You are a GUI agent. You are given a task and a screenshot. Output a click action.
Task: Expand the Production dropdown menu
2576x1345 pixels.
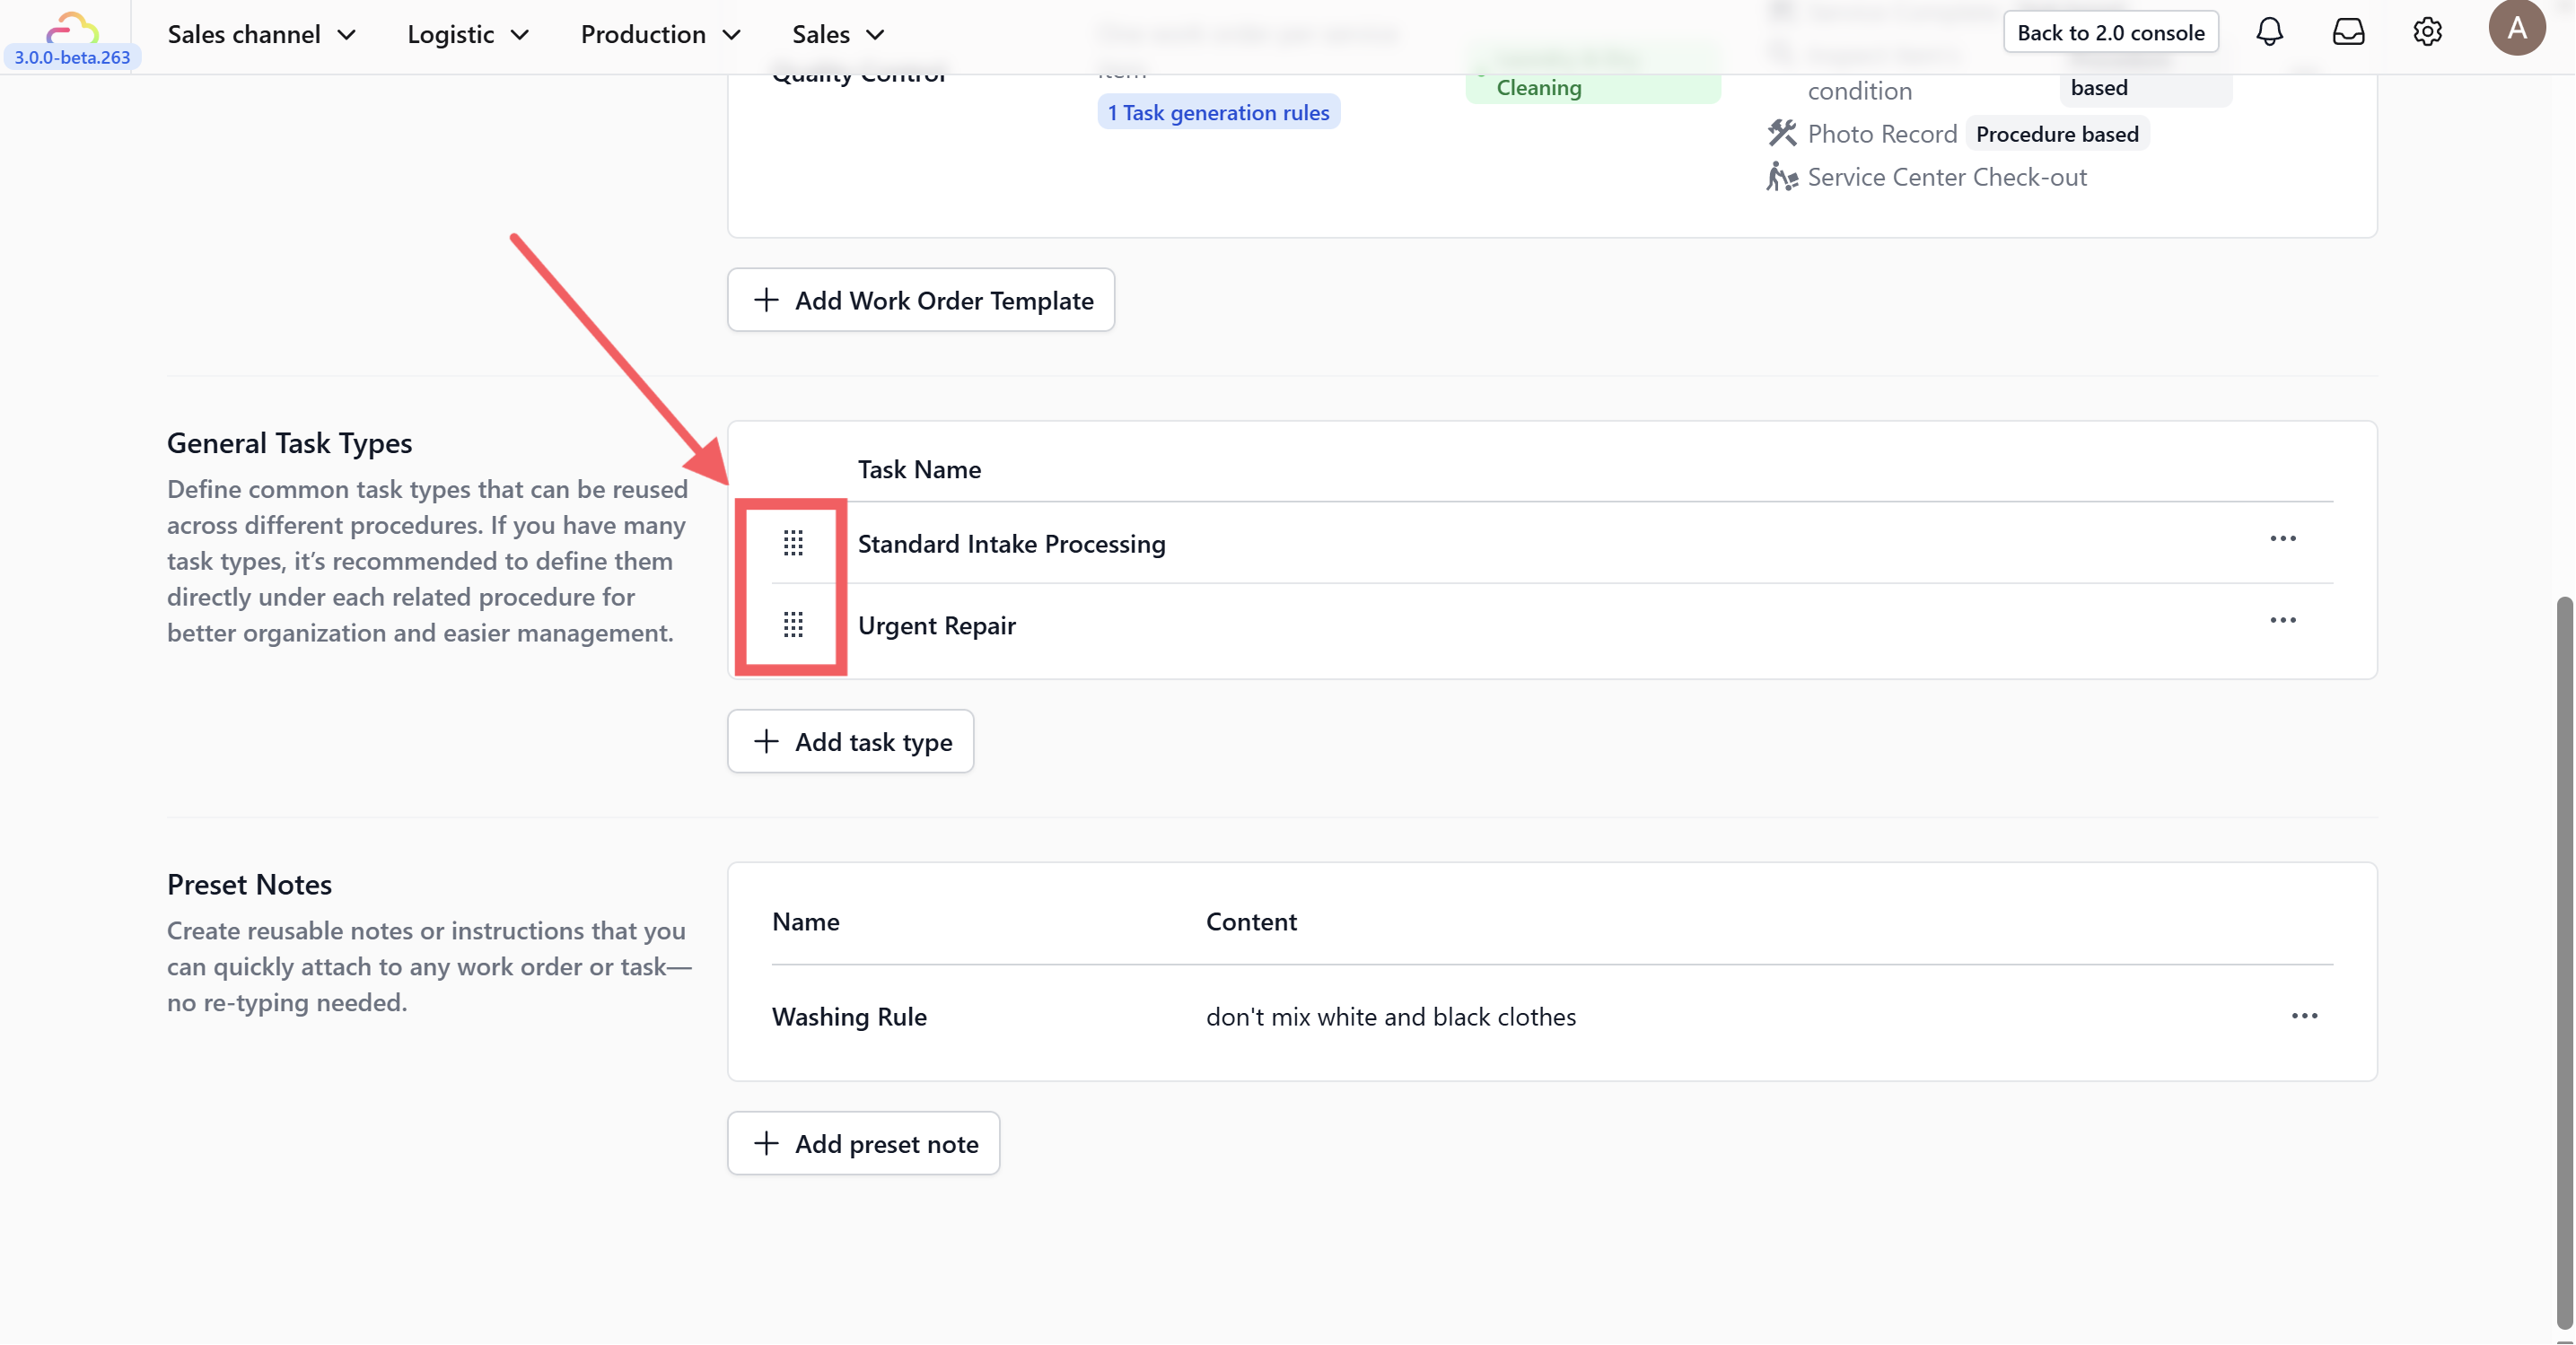coord(661,34)
